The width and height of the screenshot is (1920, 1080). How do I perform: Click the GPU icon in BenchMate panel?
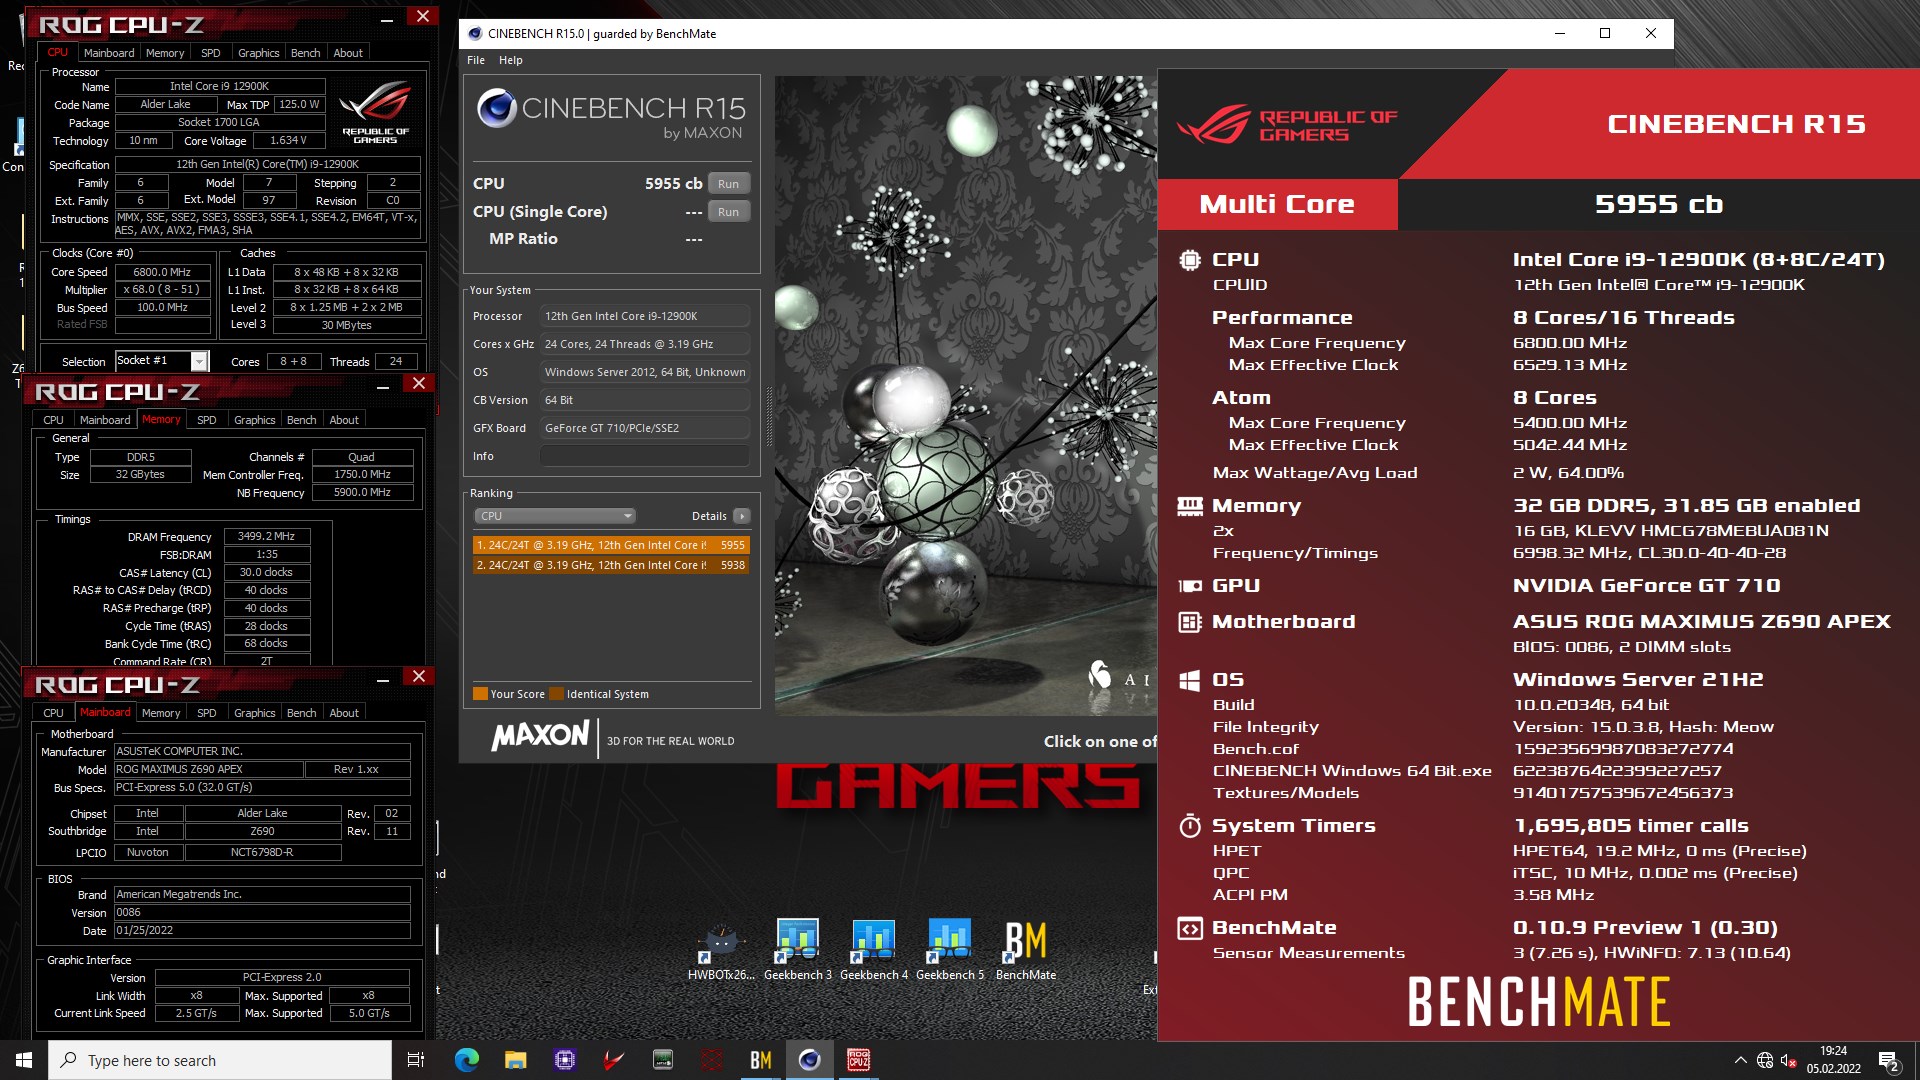point(1190,586)
